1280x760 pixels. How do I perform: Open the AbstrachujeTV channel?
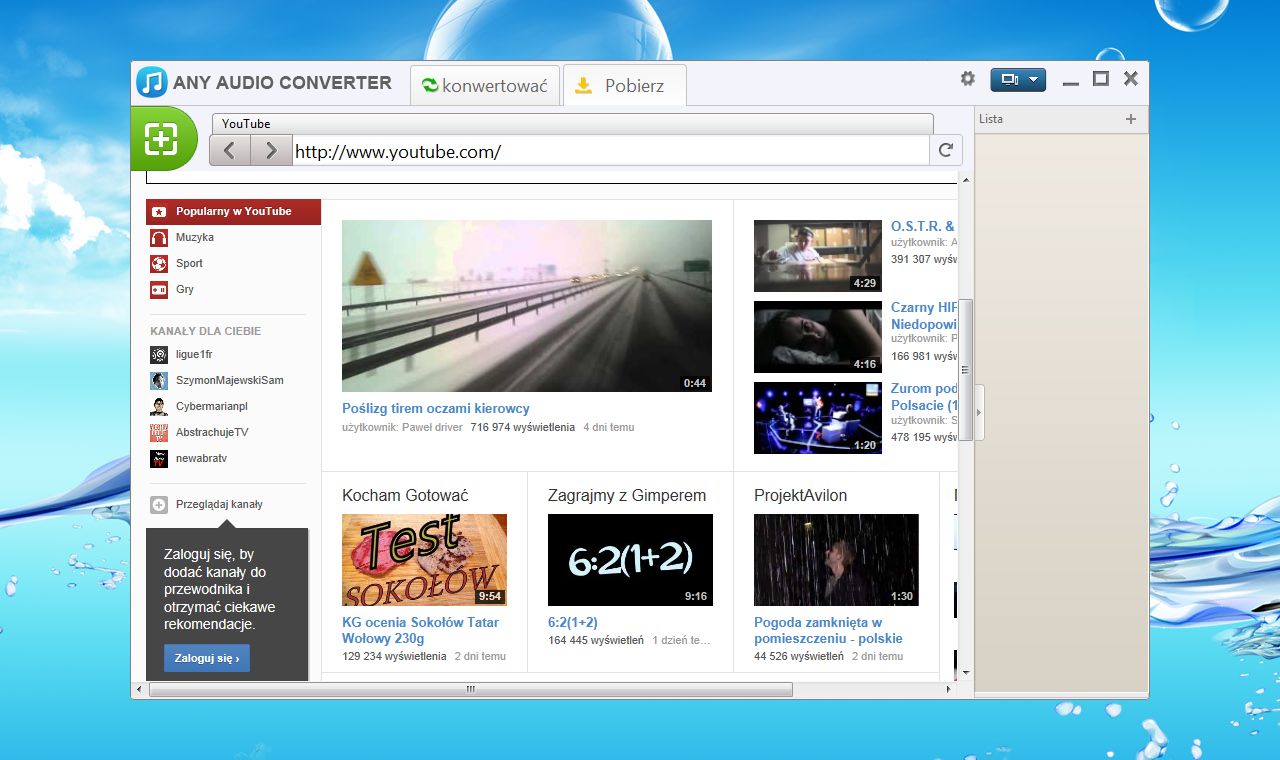[x=212, y=432]
